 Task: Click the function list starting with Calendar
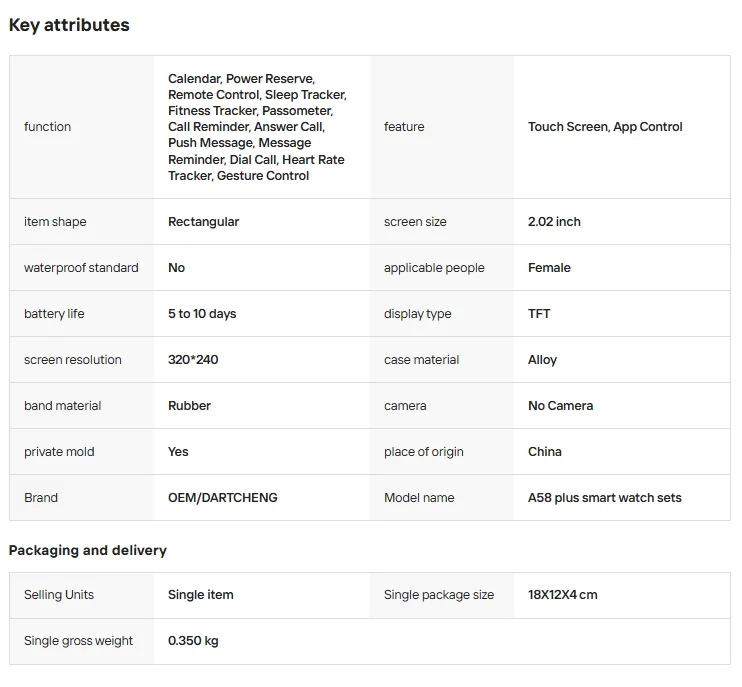click(257, 127)
